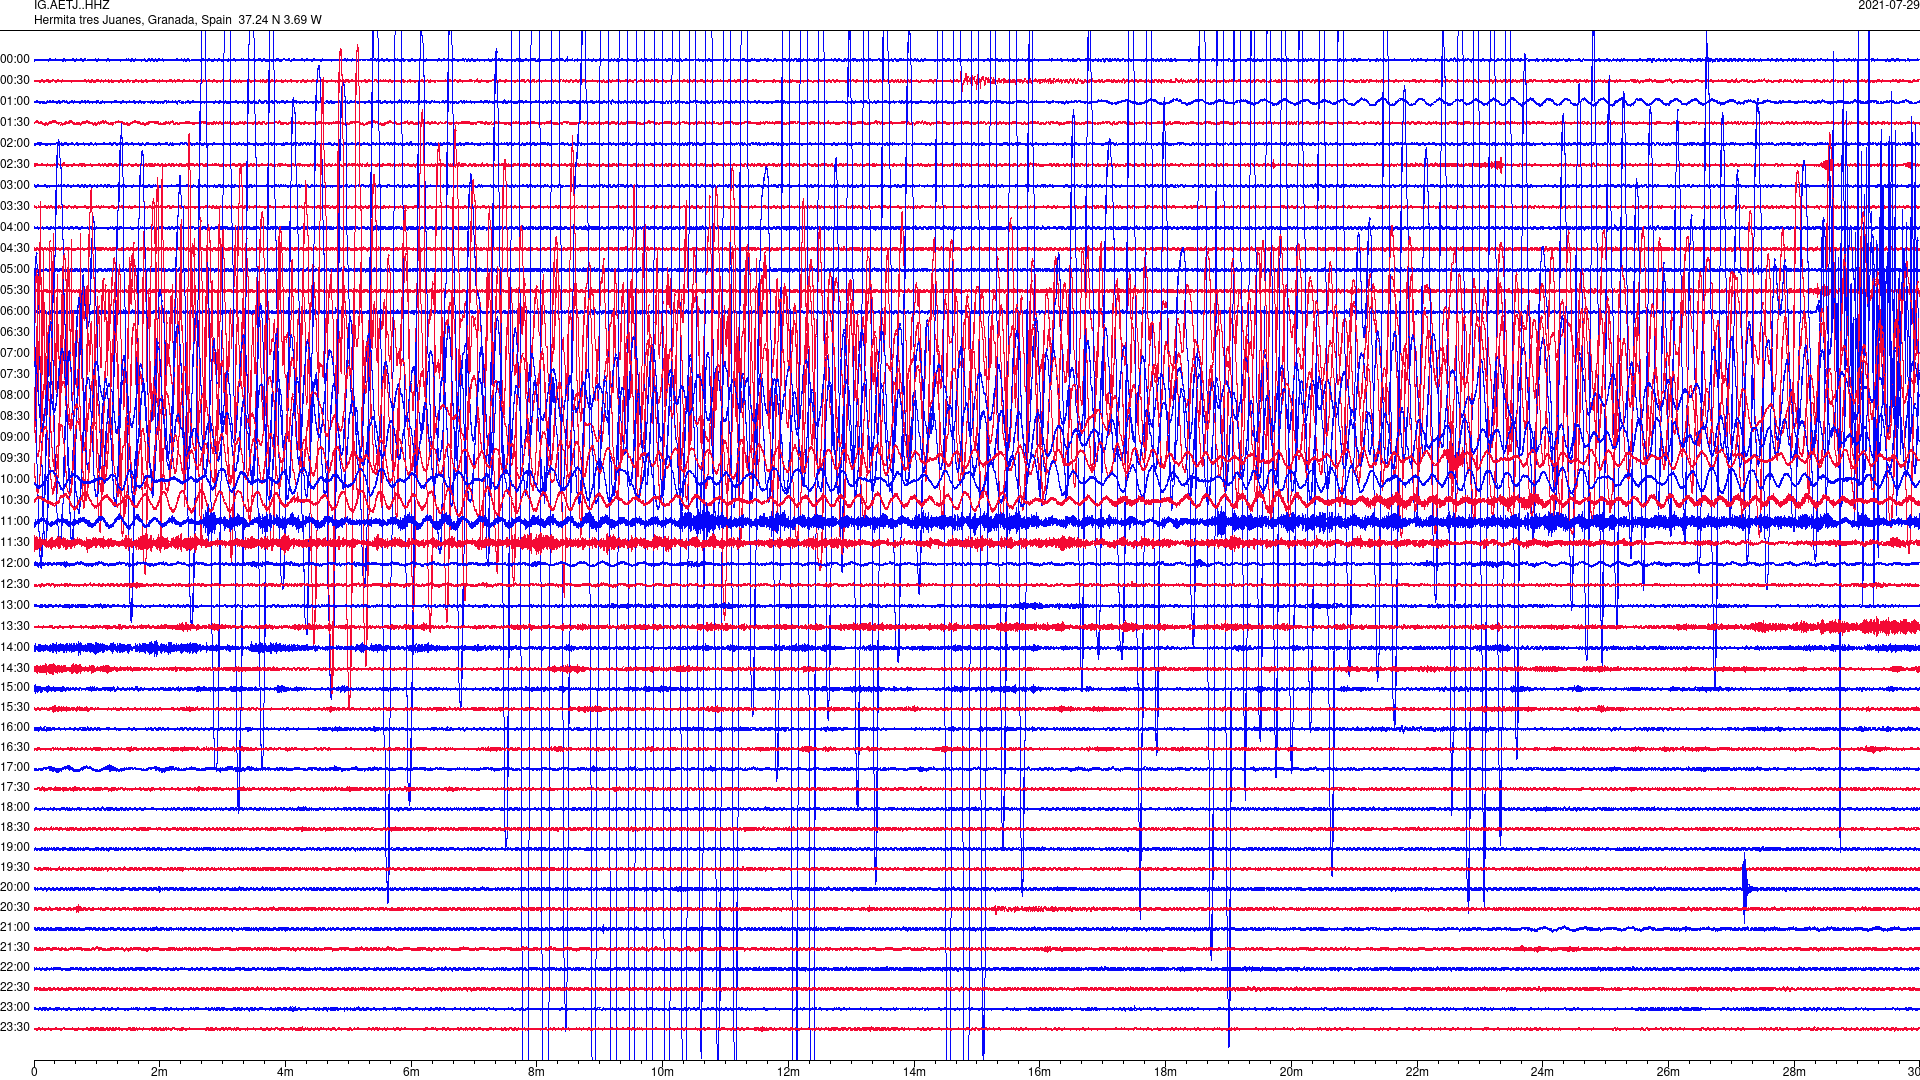Screen dimensions: 1920x1080
Task: Click the 26m axis tick label
Action: [1668, 1072]
